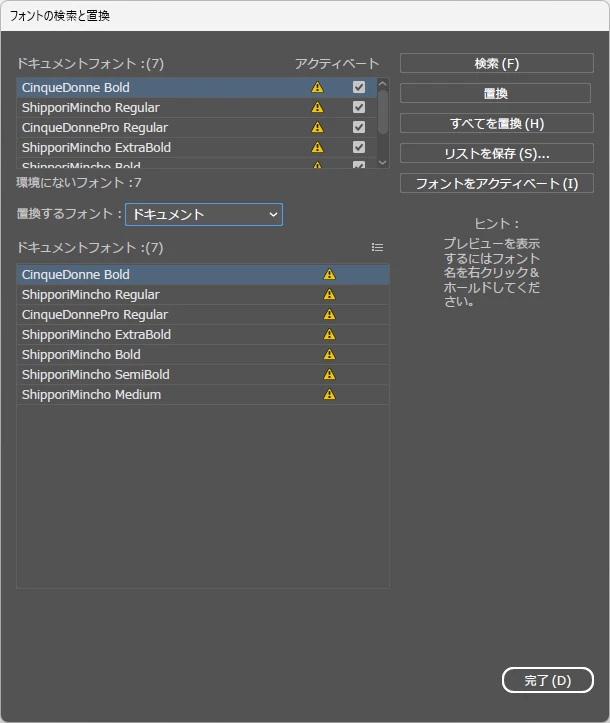Select CinqueDonnePro Regular in the top document fonts list

tap(196, 127)
